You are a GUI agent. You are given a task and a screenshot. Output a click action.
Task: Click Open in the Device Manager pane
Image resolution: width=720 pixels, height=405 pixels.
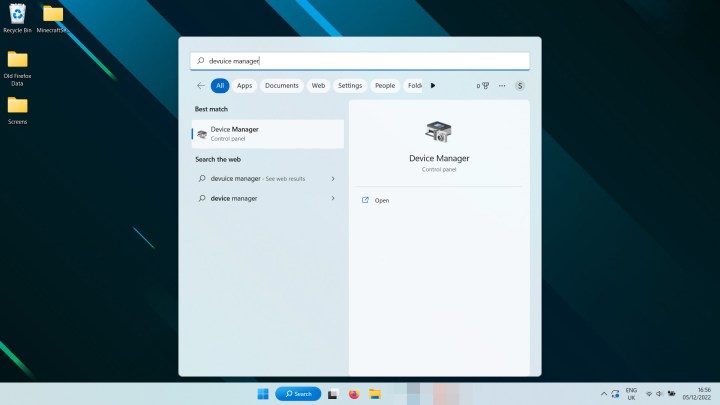pyautogui.click(x=381, y=201)
